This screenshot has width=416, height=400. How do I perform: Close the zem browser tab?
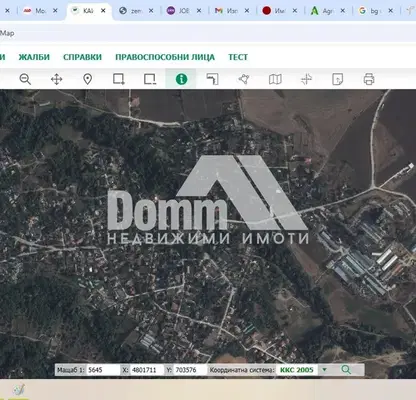point(151,11)
